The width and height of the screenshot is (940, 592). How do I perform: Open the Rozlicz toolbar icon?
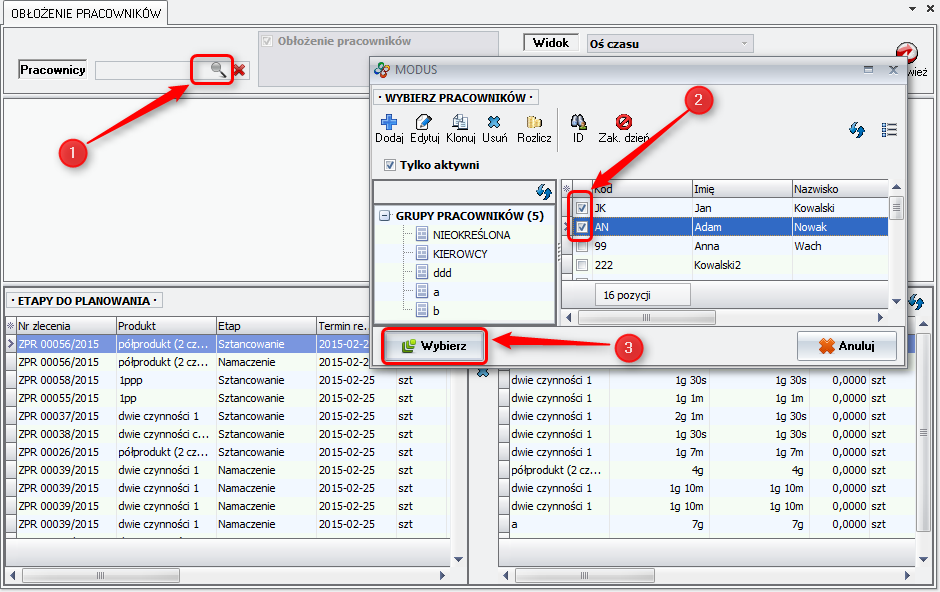point(534,121)
